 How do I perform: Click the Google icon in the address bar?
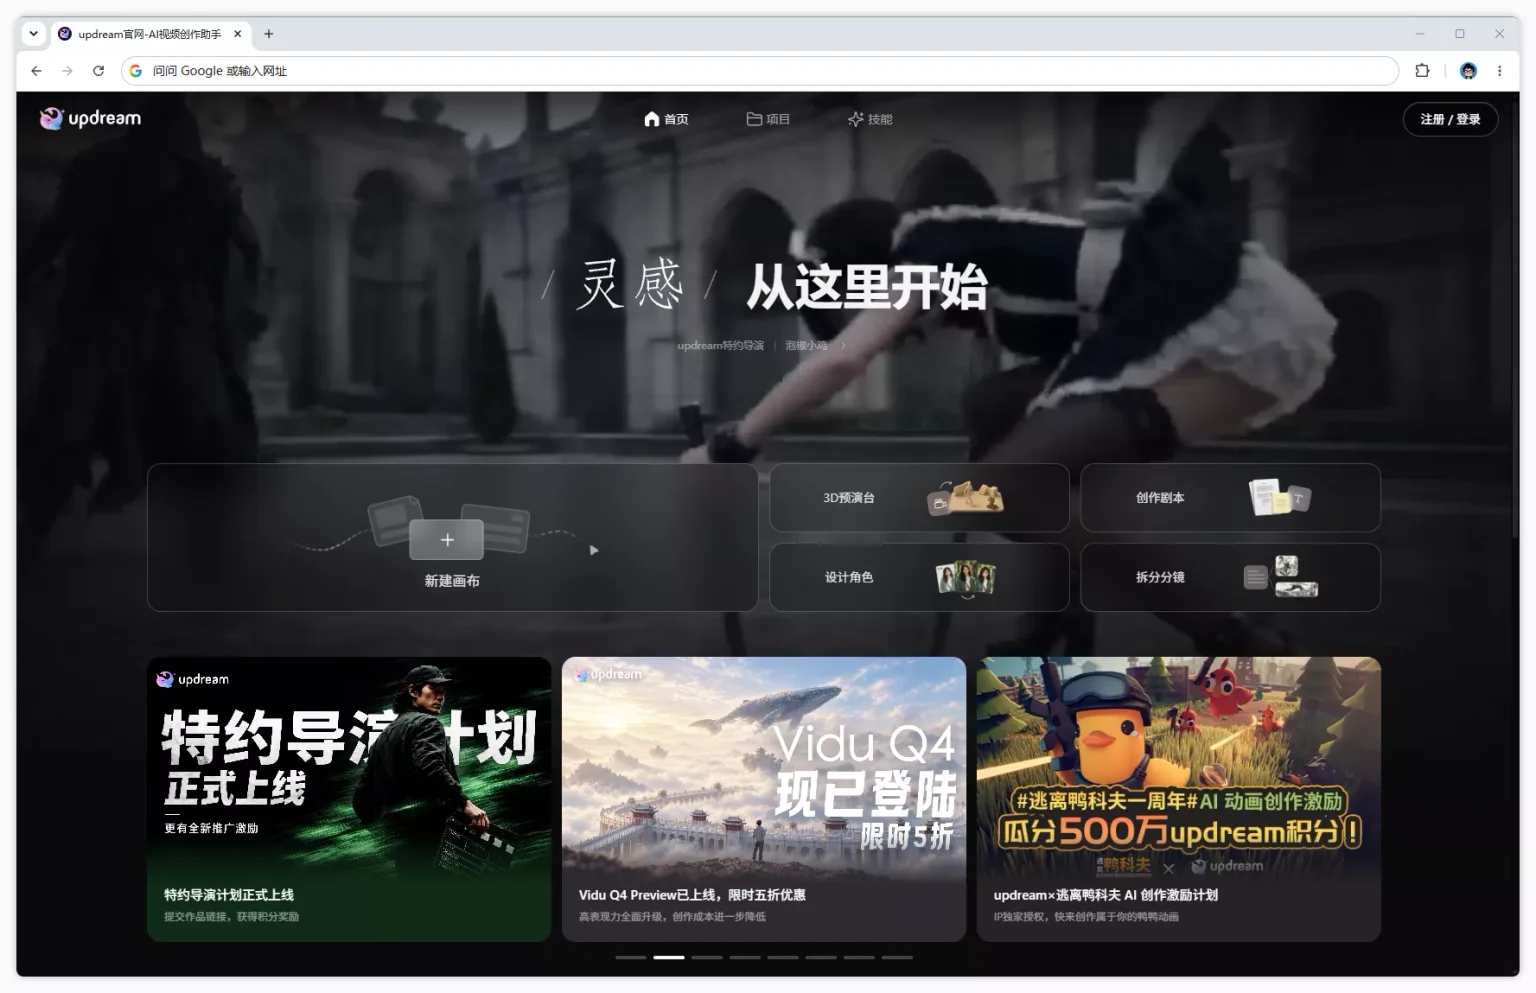[x=136, y=71]
